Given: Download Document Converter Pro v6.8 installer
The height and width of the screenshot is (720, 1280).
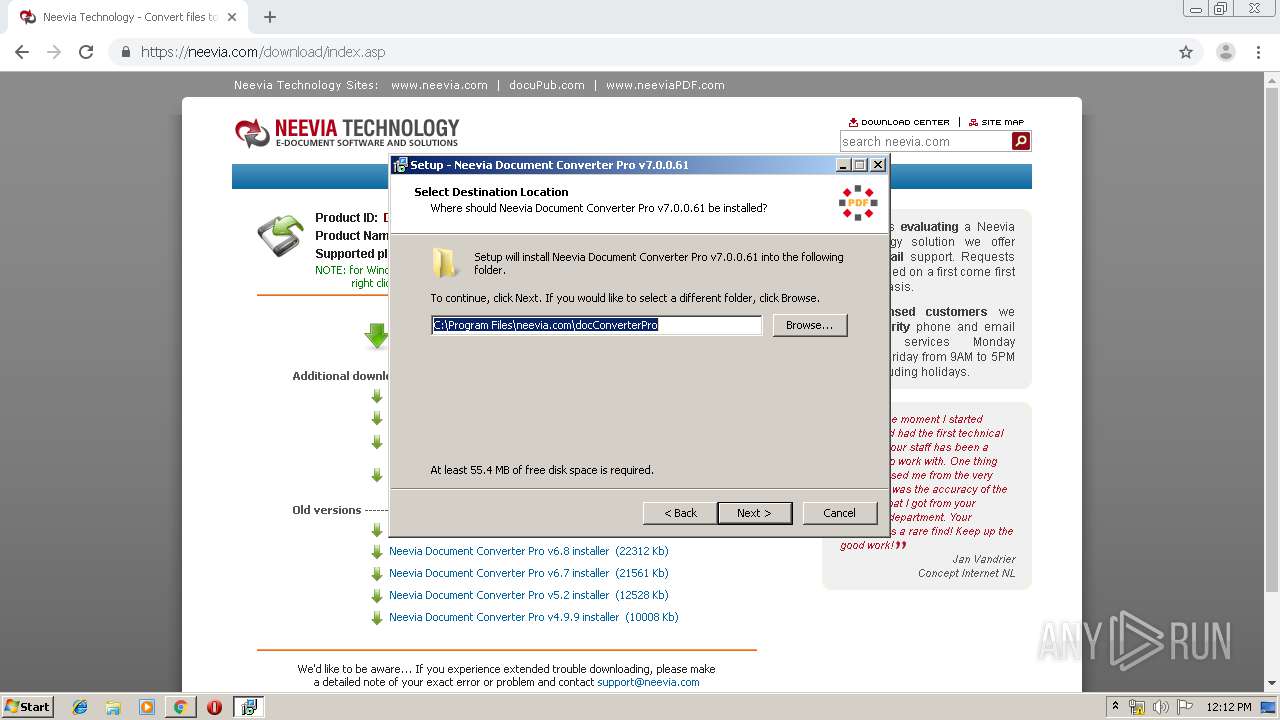Looking at the screenshot, I should pyautogui.click(x=528, y=551).
